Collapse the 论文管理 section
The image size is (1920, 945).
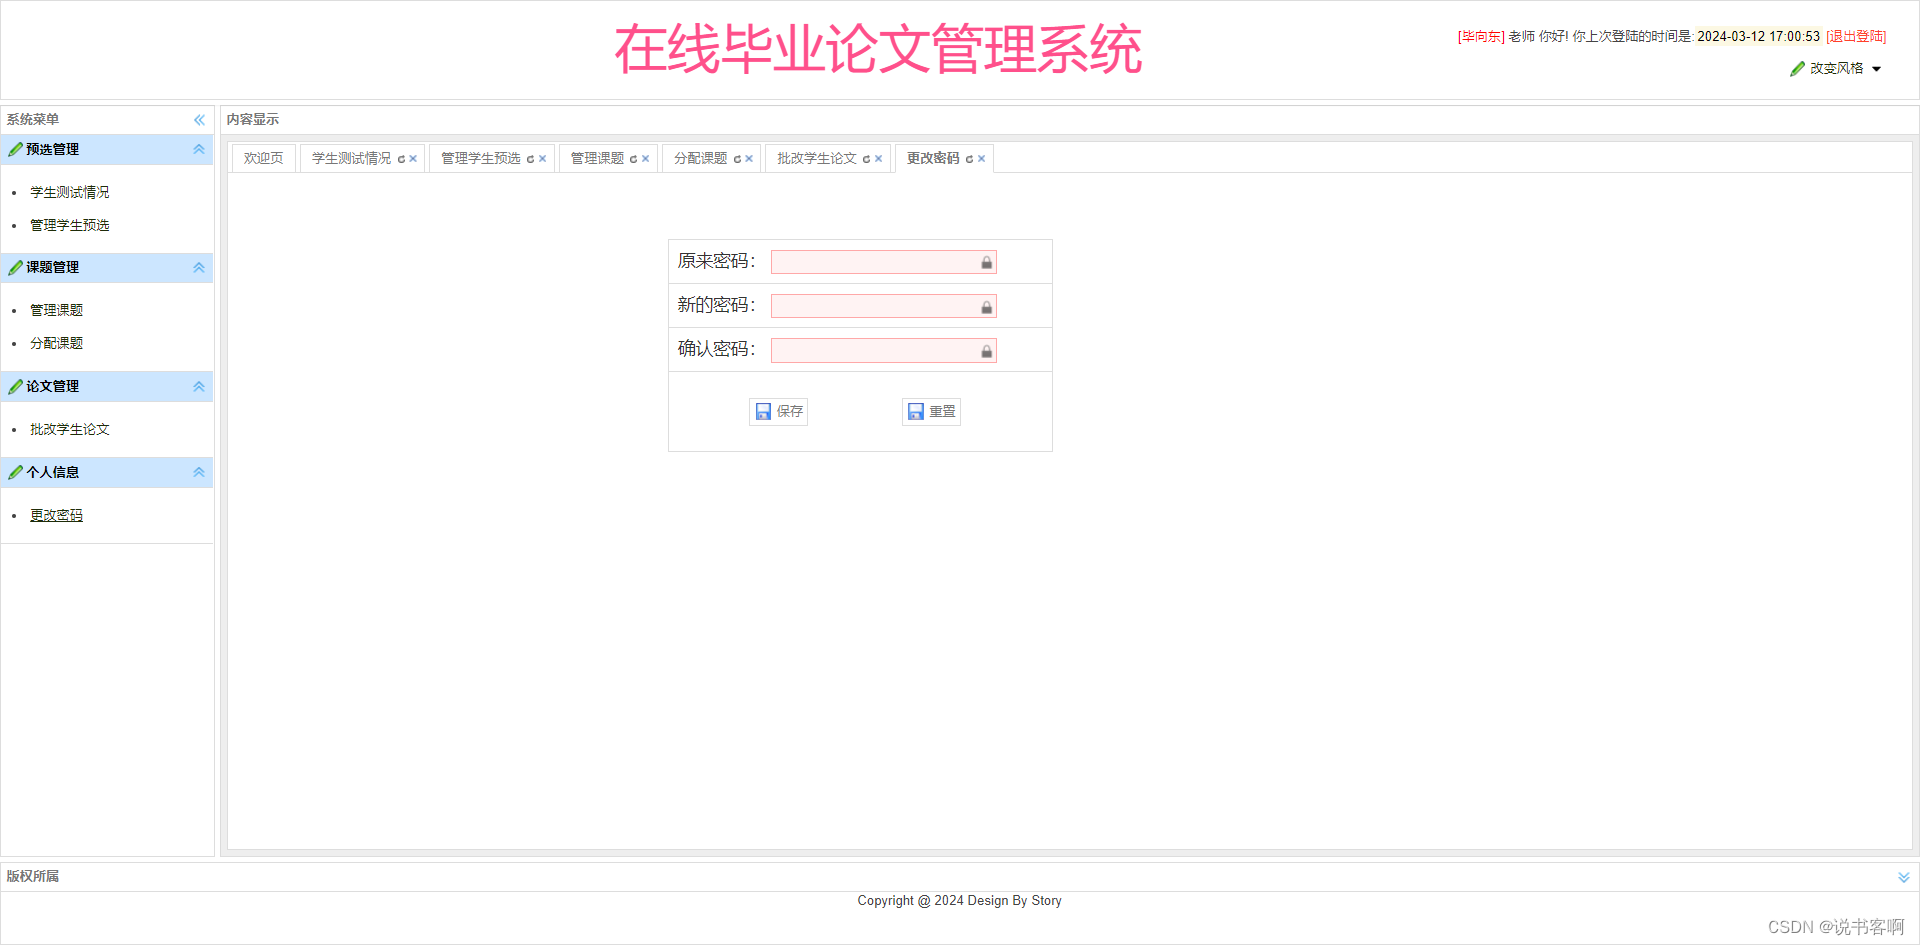199,386
